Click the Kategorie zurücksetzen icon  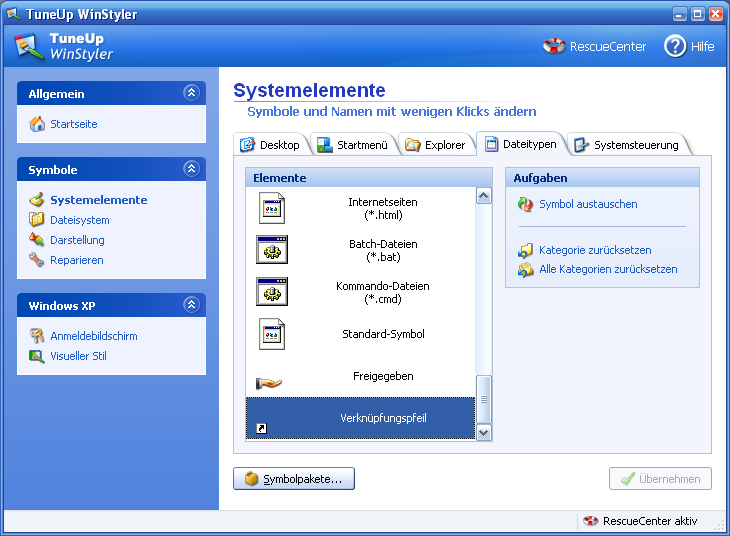click(526, 250)
